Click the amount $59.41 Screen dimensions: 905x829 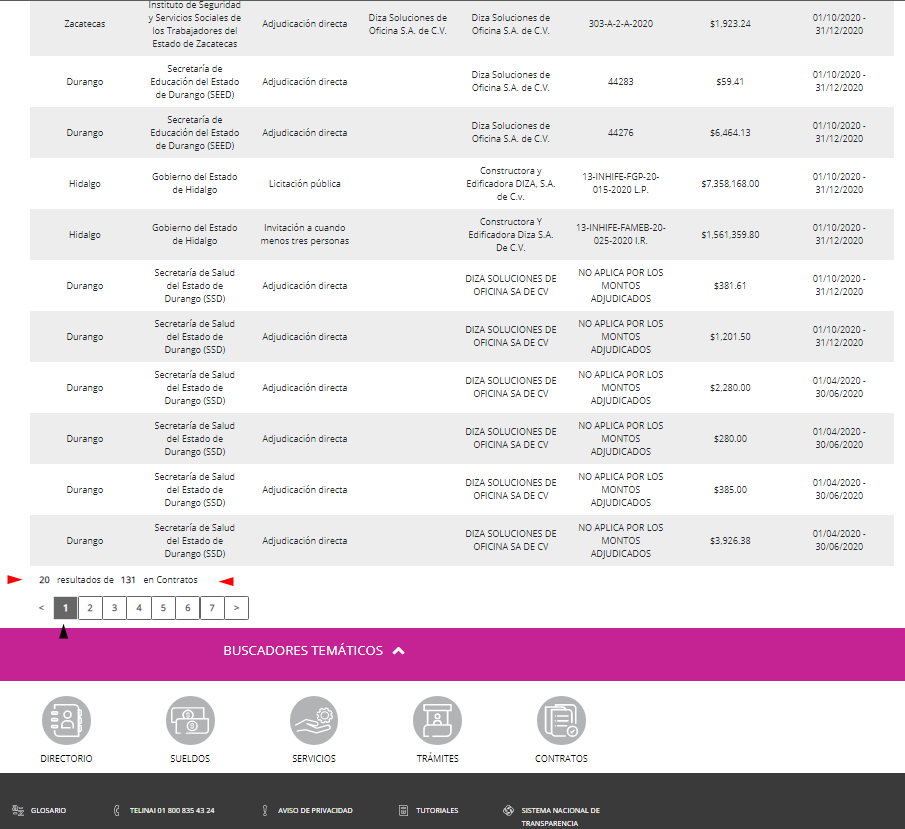[x=730, y=81]
